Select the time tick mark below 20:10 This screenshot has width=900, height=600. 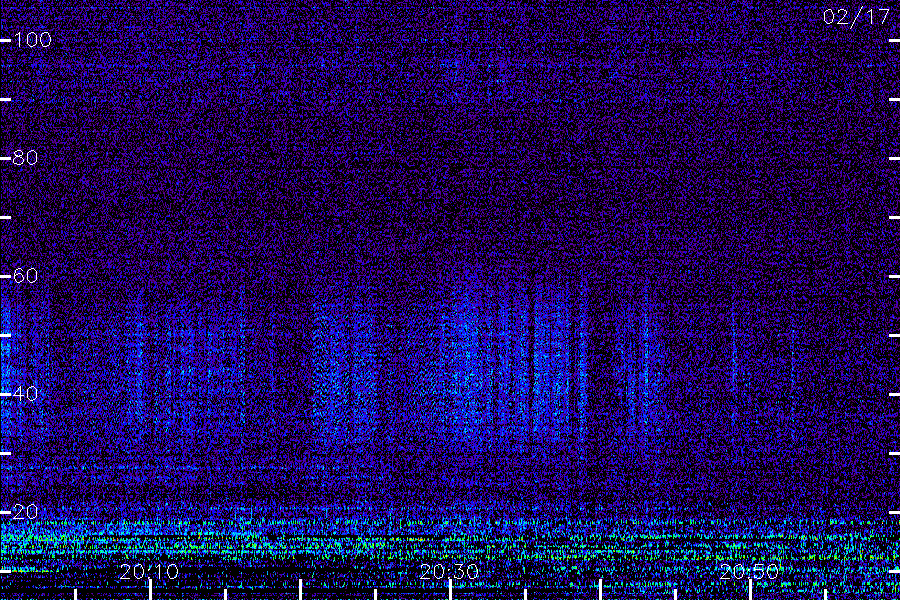[150, 590]
